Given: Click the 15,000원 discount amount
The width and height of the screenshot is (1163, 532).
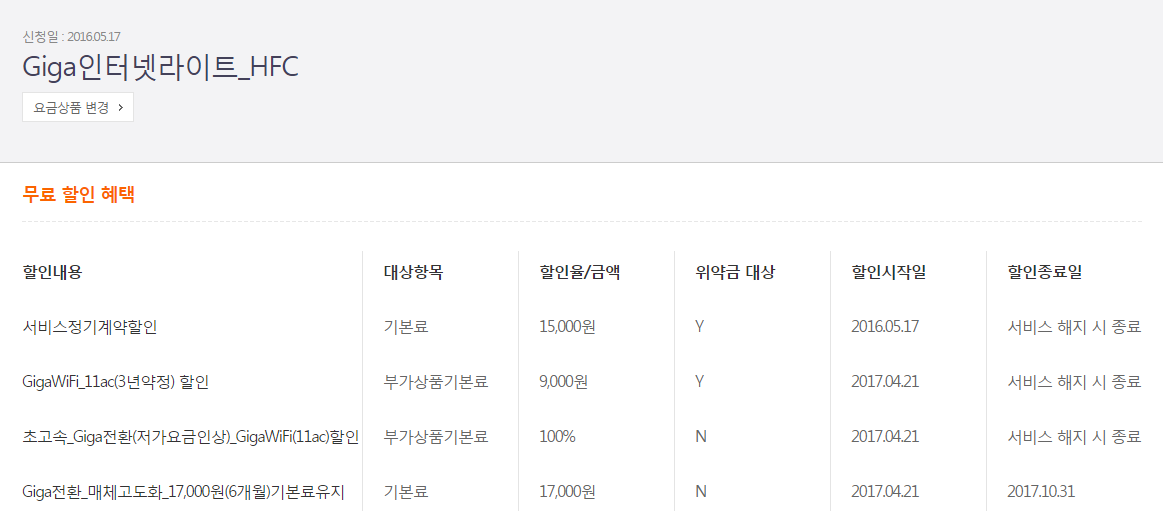Looking at the screenshot, I should [567, 327].
